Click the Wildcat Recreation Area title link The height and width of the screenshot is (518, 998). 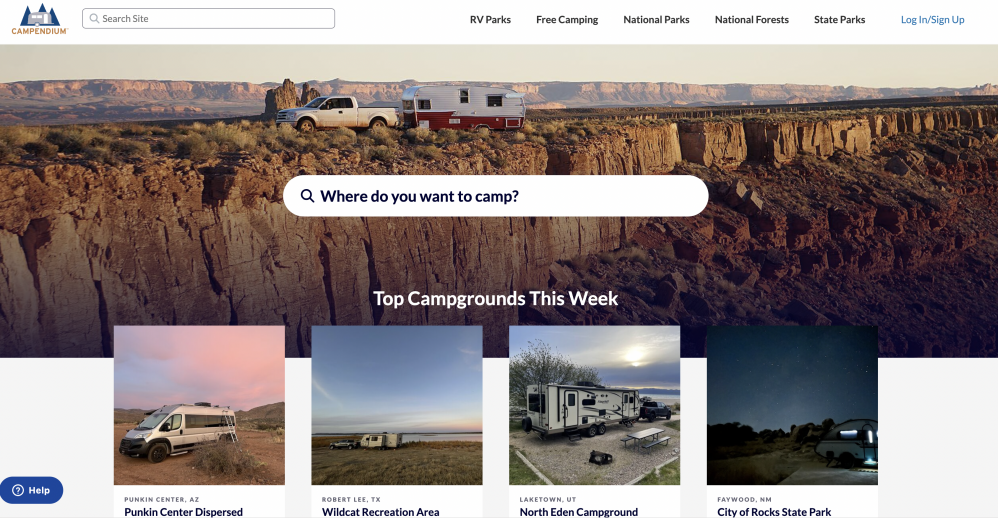(x=381, y=512)
